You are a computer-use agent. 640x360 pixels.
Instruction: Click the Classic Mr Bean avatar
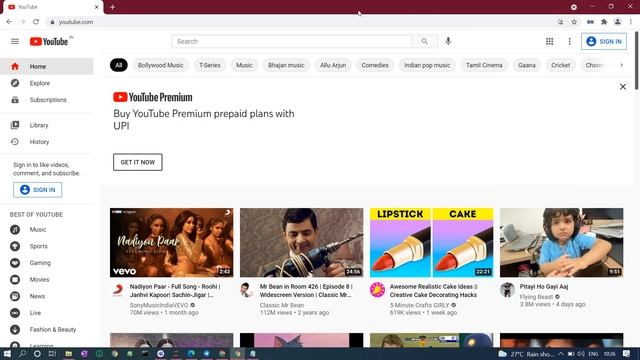[x=247, y=290]
